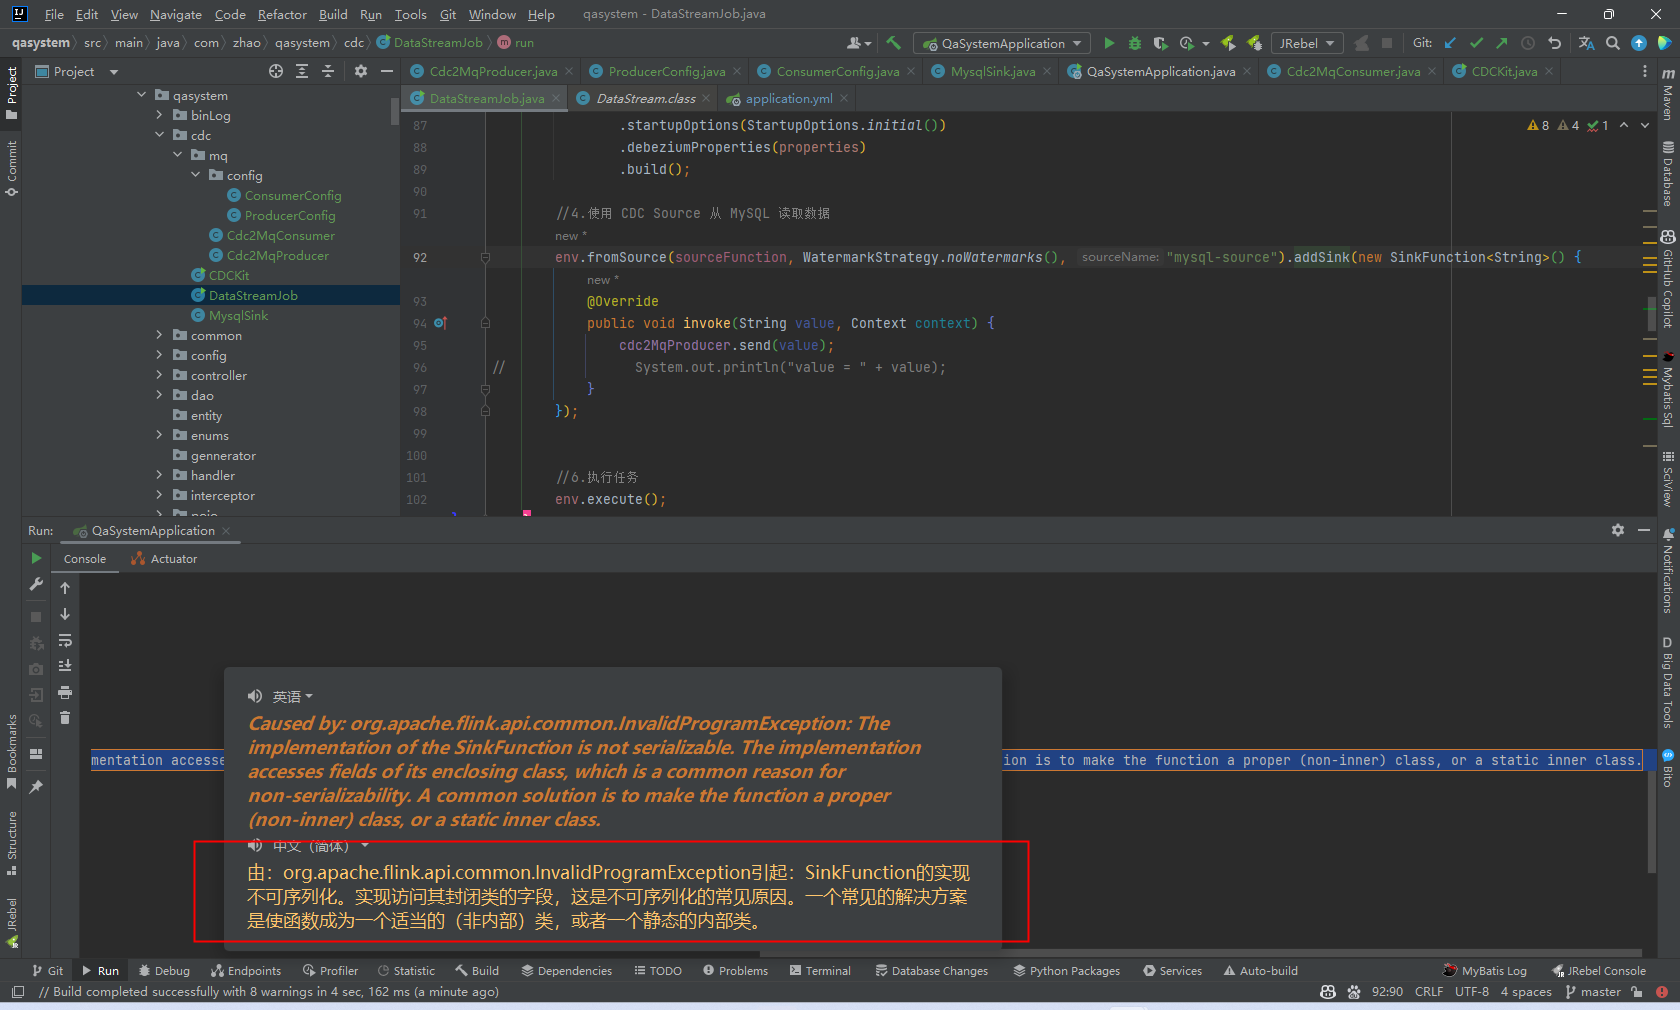Viewport: 1680px width, 1010px height.
Task: Open the QaSystemApplication run configuration dropdown
Action: (1004, 43)
